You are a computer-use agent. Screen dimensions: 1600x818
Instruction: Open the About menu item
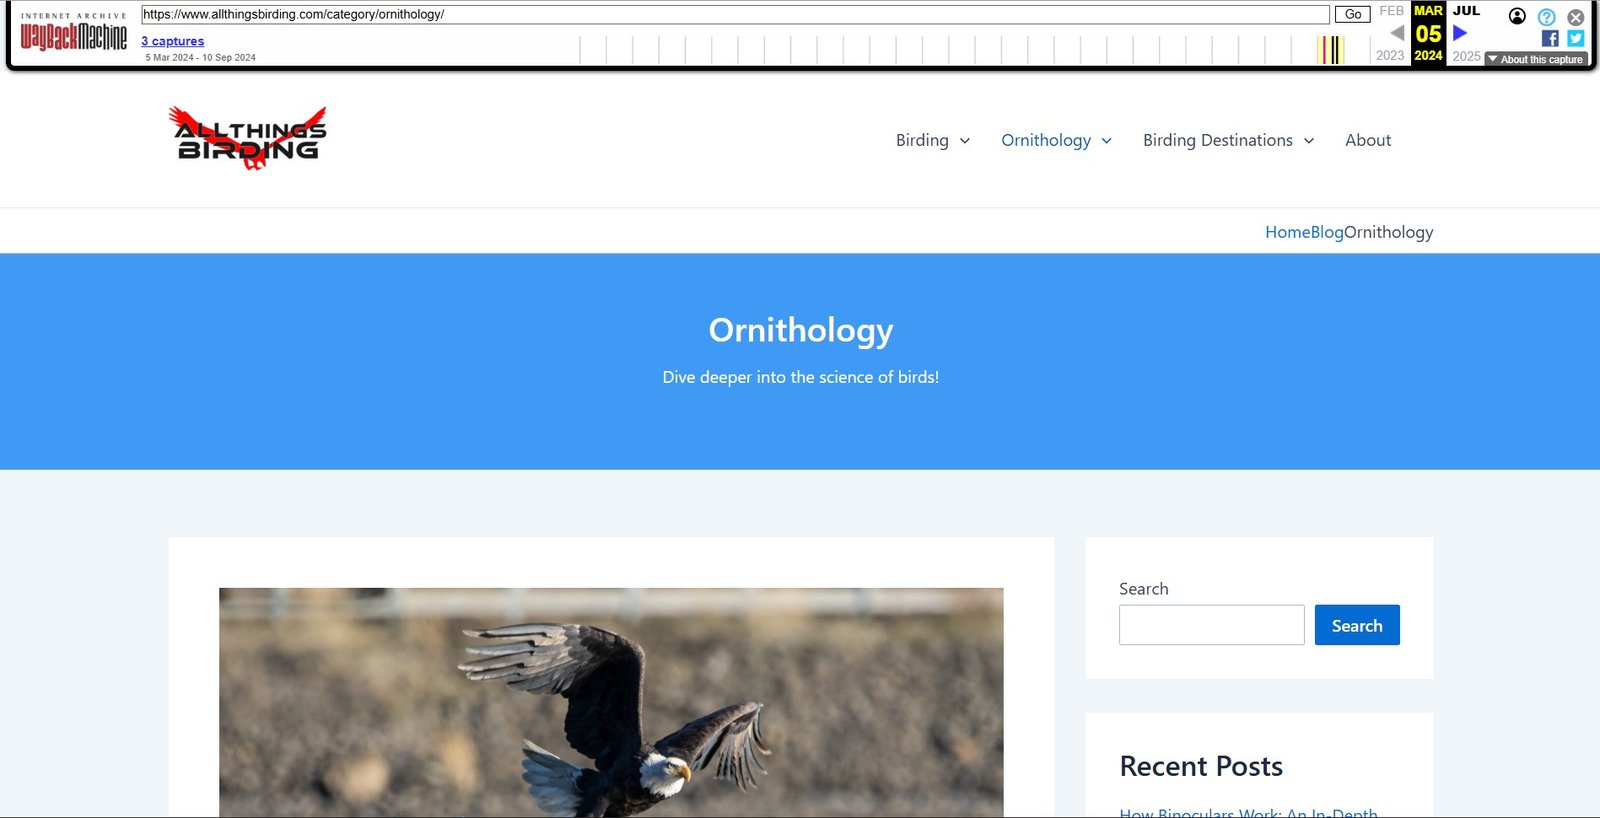(x=1367, y=140)
